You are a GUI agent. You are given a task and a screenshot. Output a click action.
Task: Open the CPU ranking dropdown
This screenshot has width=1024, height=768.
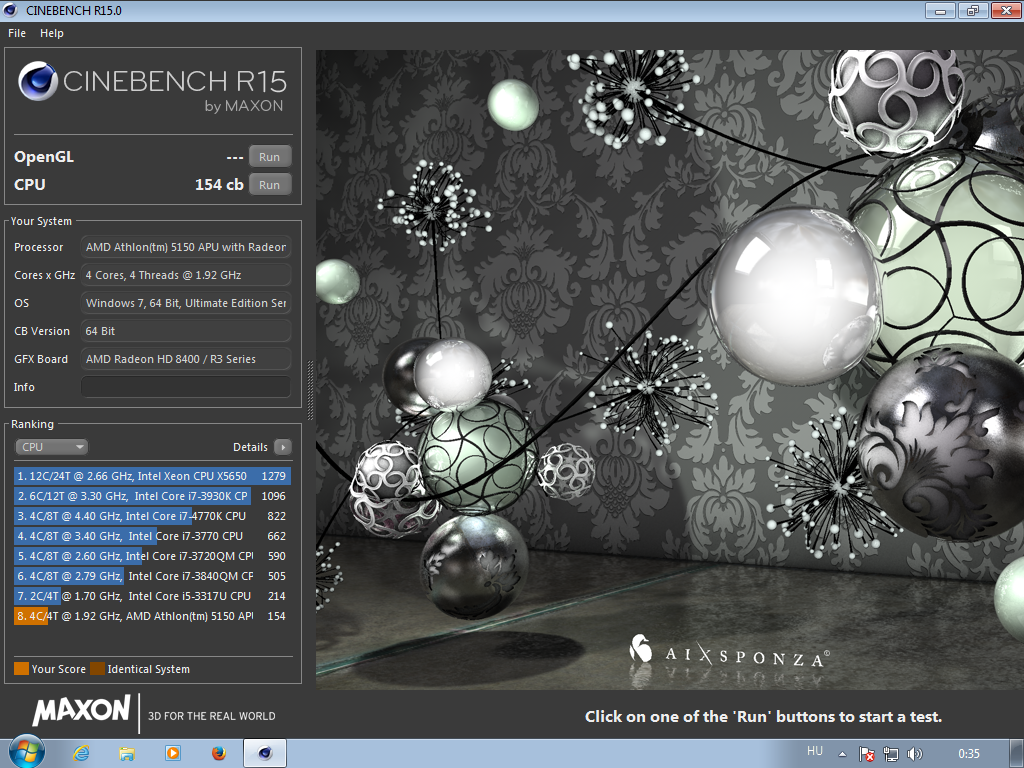coord(52,447)
